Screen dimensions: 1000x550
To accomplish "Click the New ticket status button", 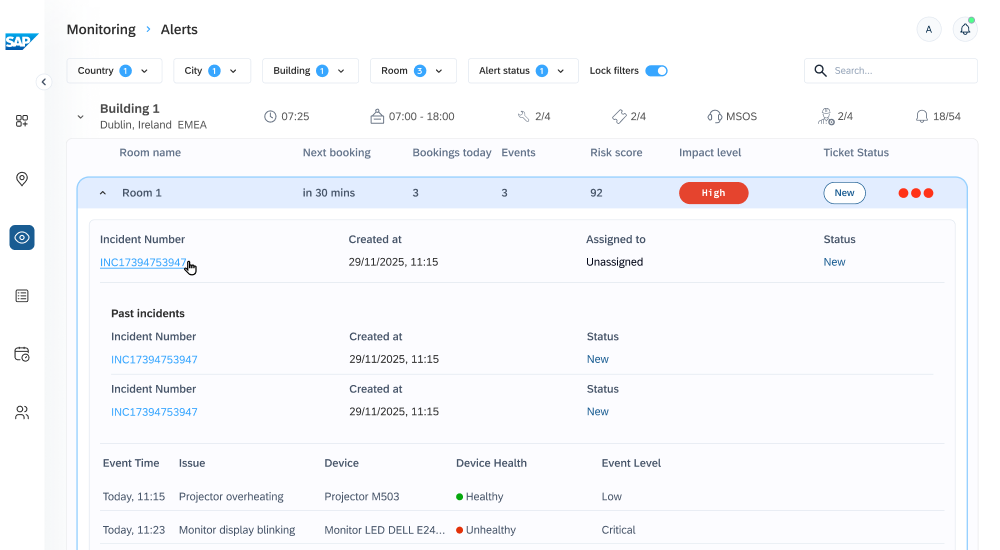I will click(x=844, y=193).
